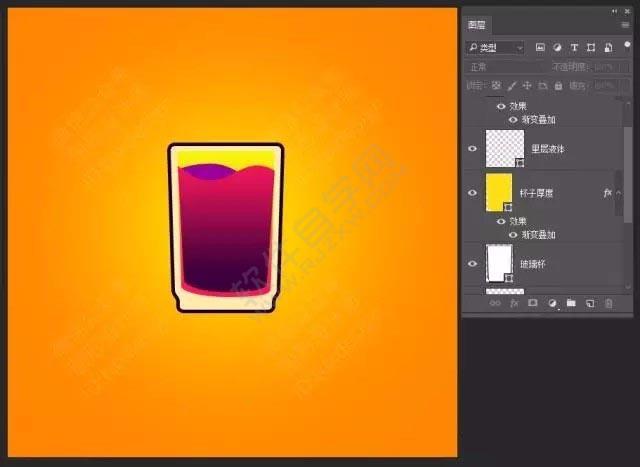Viewport: 640px width, 467px height.
Task: Click the yellow 杯子厚度 layer thumbnail
Action: (x=499, y=192)
